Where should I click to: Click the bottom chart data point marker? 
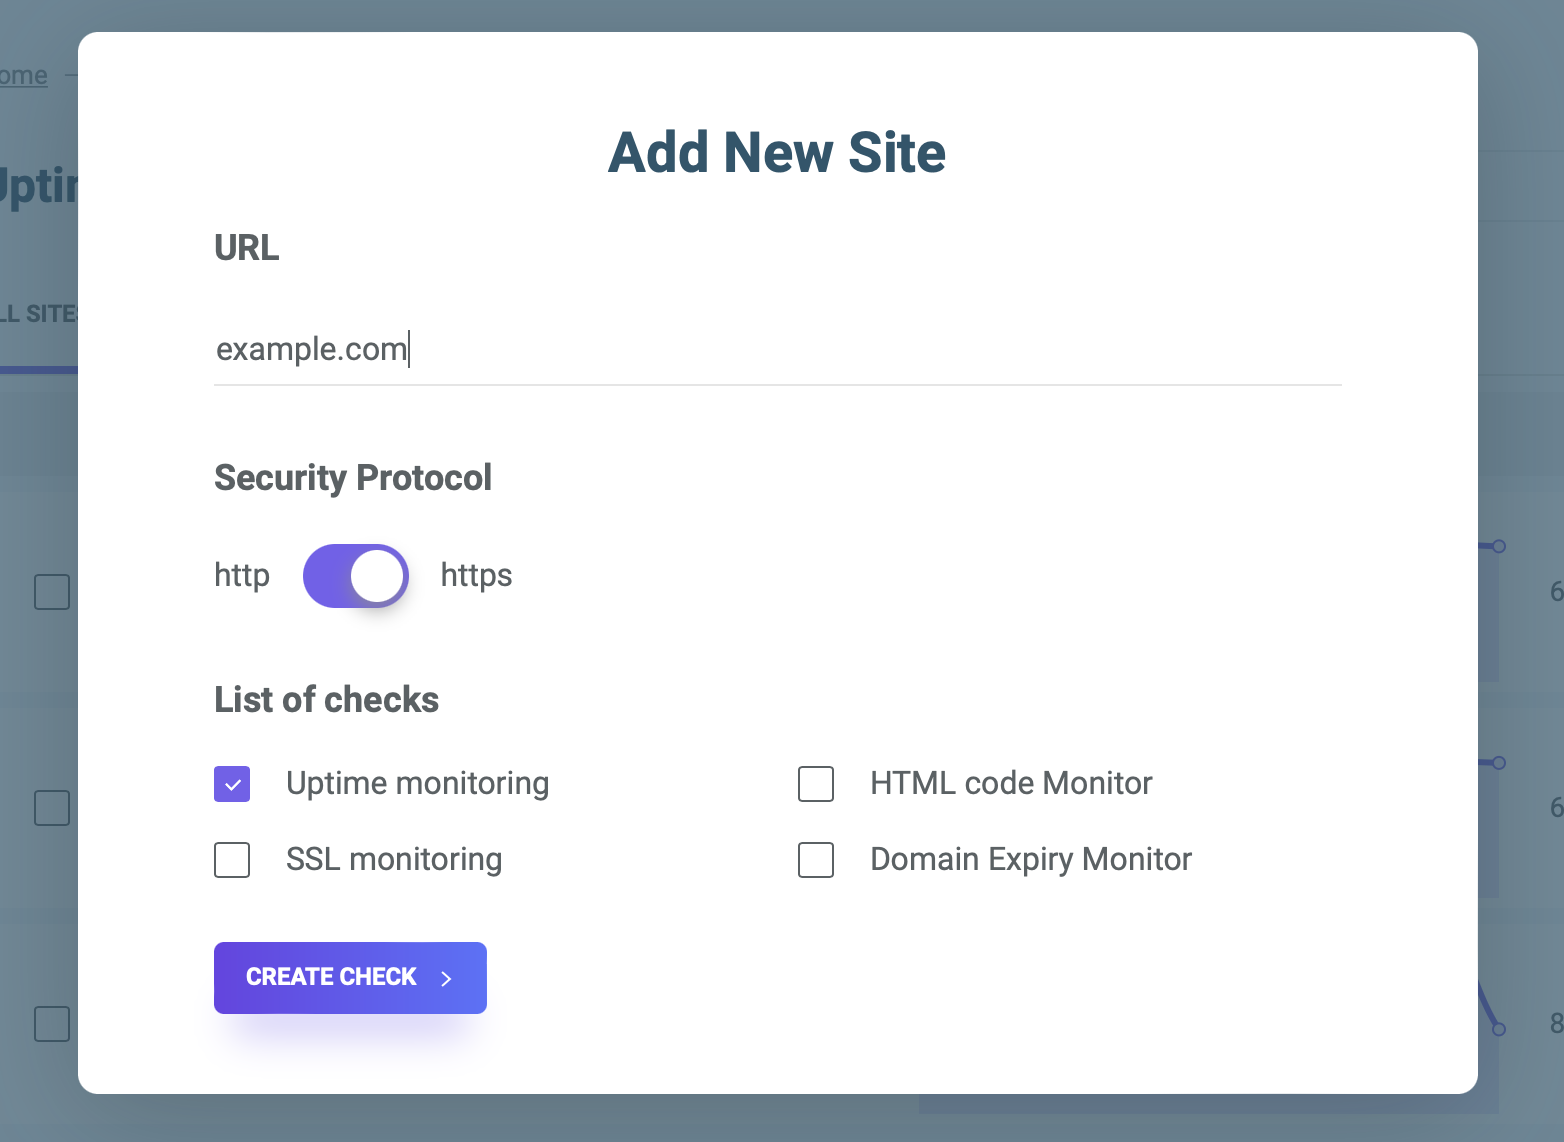(1498, 1029)
